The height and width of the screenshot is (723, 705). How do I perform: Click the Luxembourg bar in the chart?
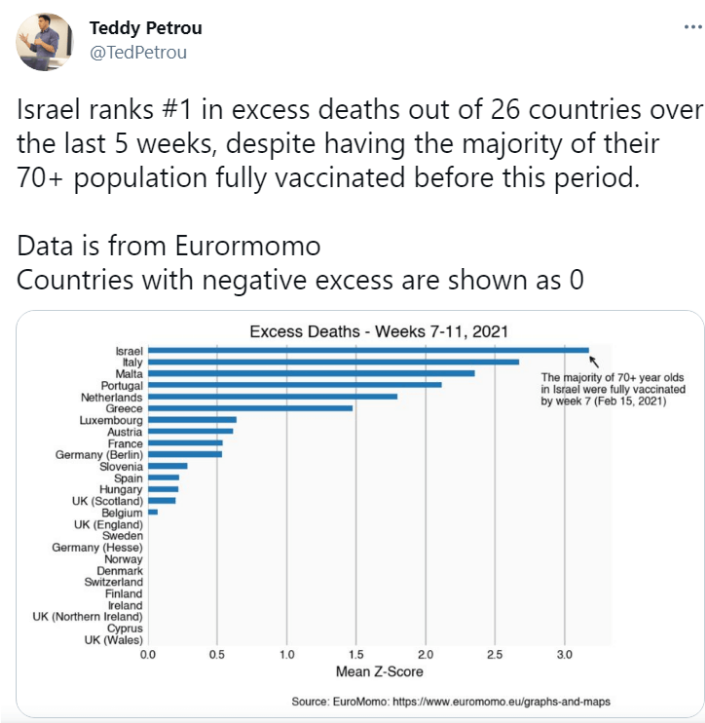pos(192,420)
